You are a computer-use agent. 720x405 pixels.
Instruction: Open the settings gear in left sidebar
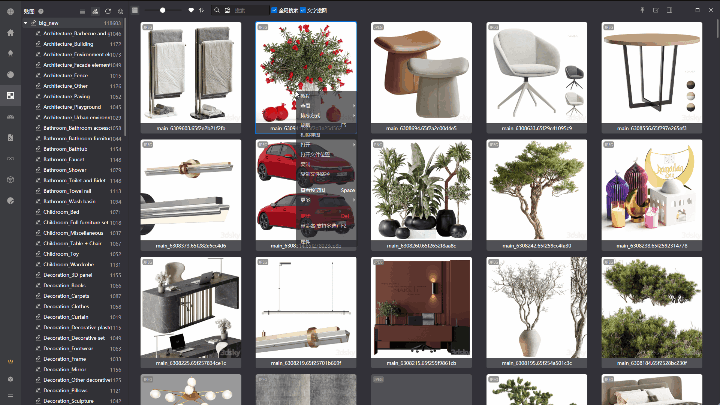(10, 379)
